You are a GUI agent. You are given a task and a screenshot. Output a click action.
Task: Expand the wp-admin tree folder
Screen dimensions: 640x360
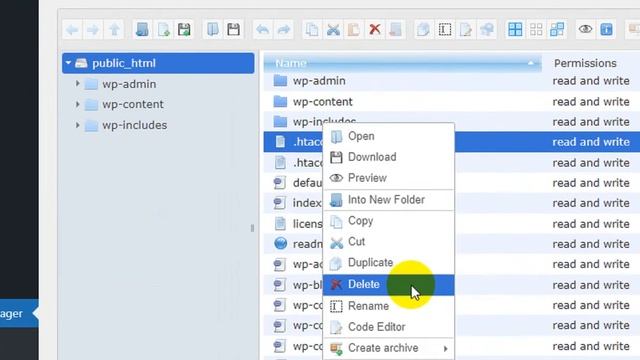click(x=78, y=84)
